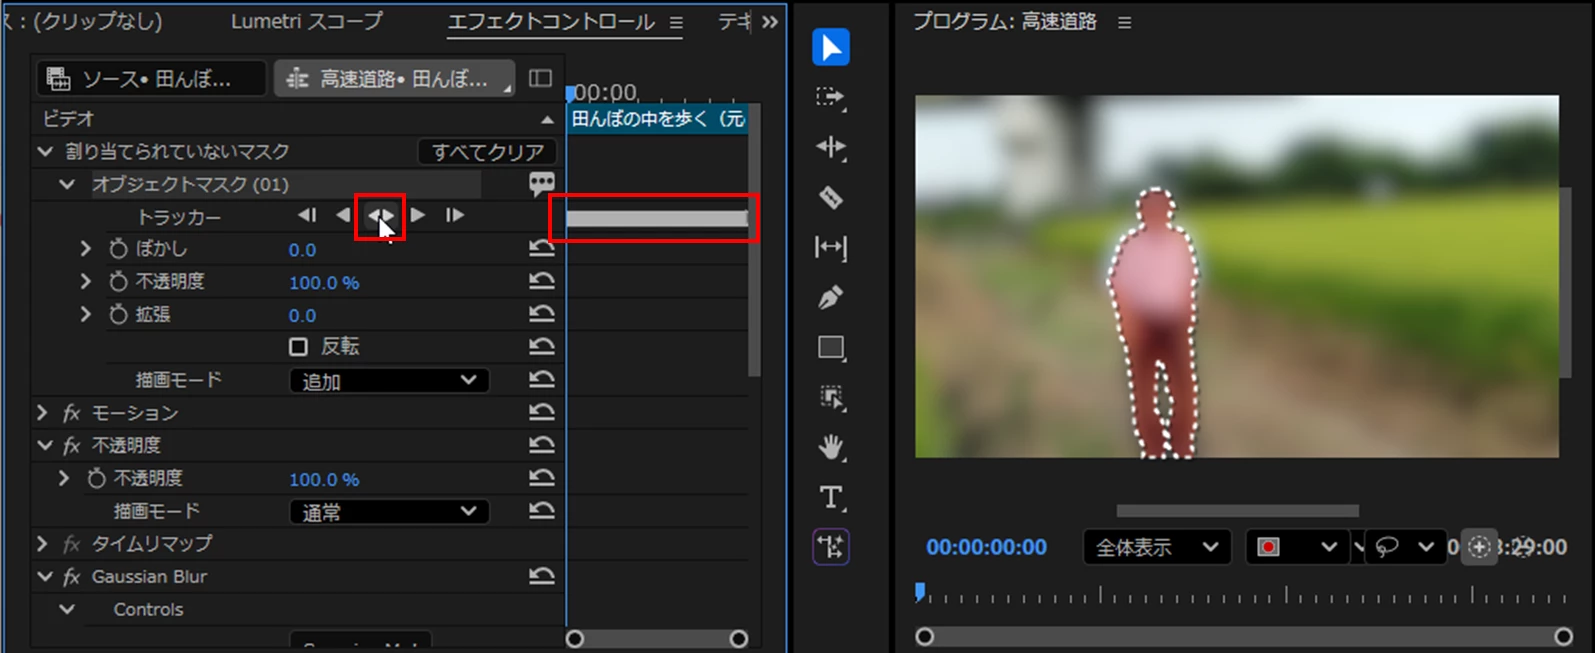The width and height of the screenshot is (1595, 653).
Task: Expand the ぼかし property
Action: tap(86, 249)
